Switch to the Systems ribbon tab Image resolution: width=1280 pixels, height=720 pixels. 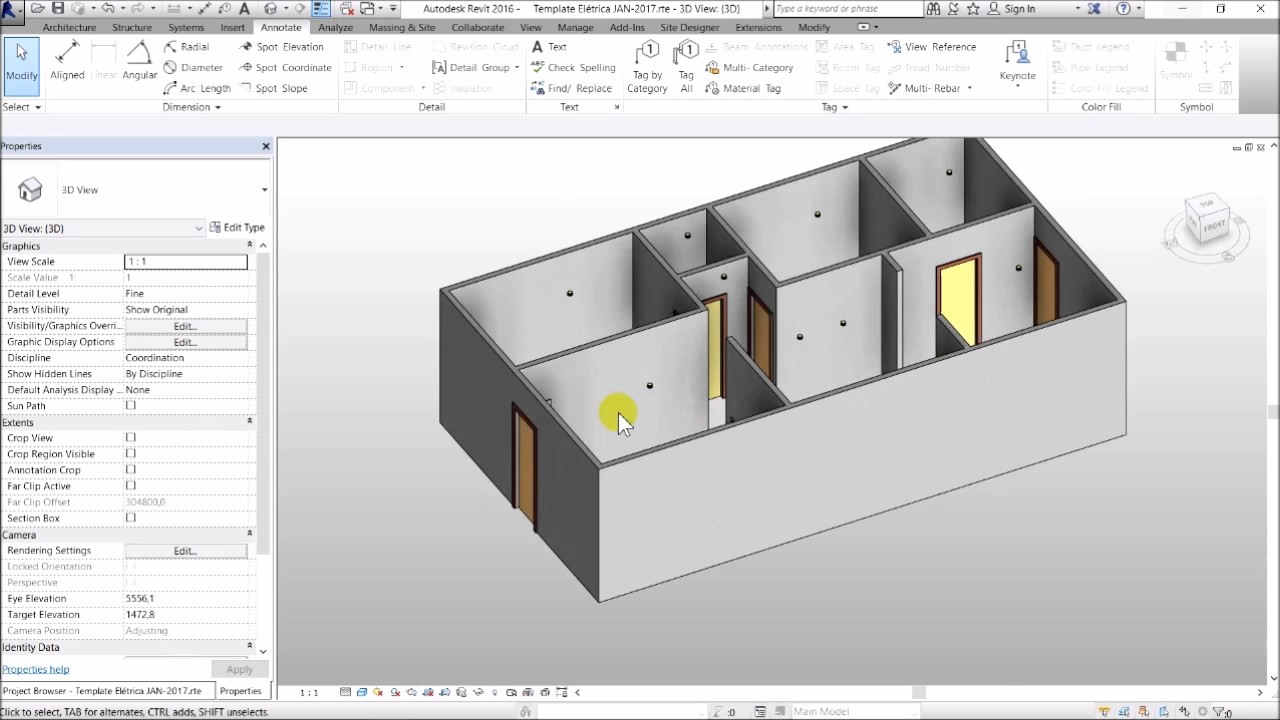pyautogui.click(x=186, y=27)
